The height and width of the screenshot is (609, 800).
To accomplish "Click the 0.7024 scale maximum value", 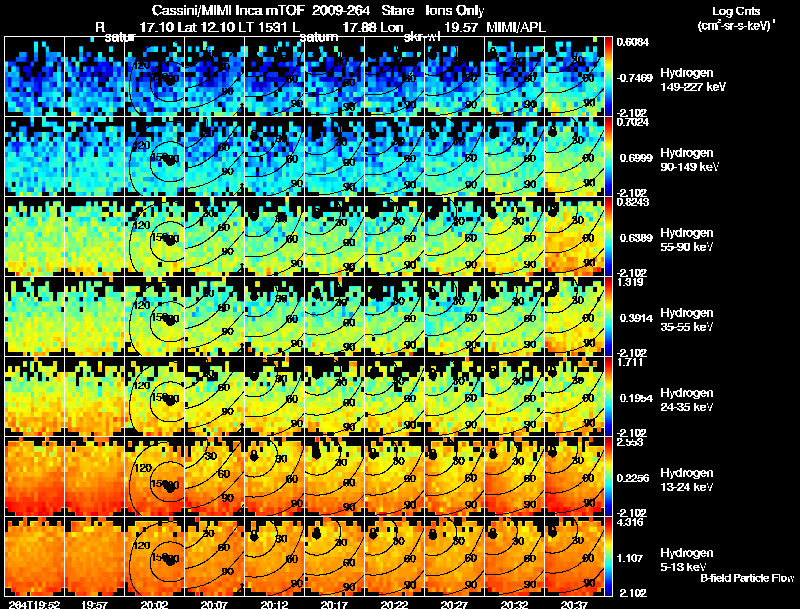I will tap(633, 122).
